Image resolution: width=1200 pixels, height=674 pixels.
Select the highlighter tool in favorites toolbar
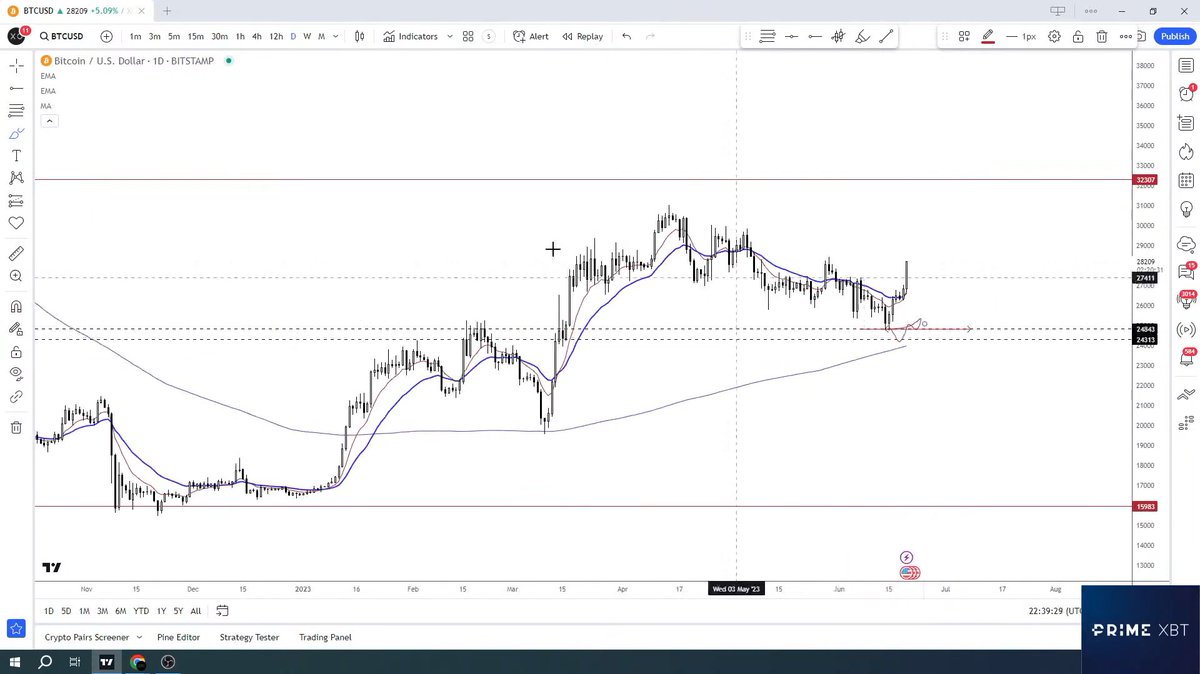click(x=862, y=36)
